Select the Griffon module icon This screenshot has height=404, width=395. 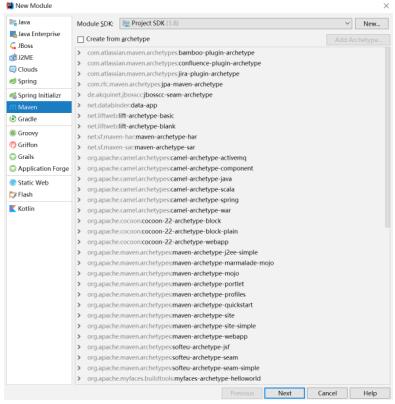[x=13, y=145]
